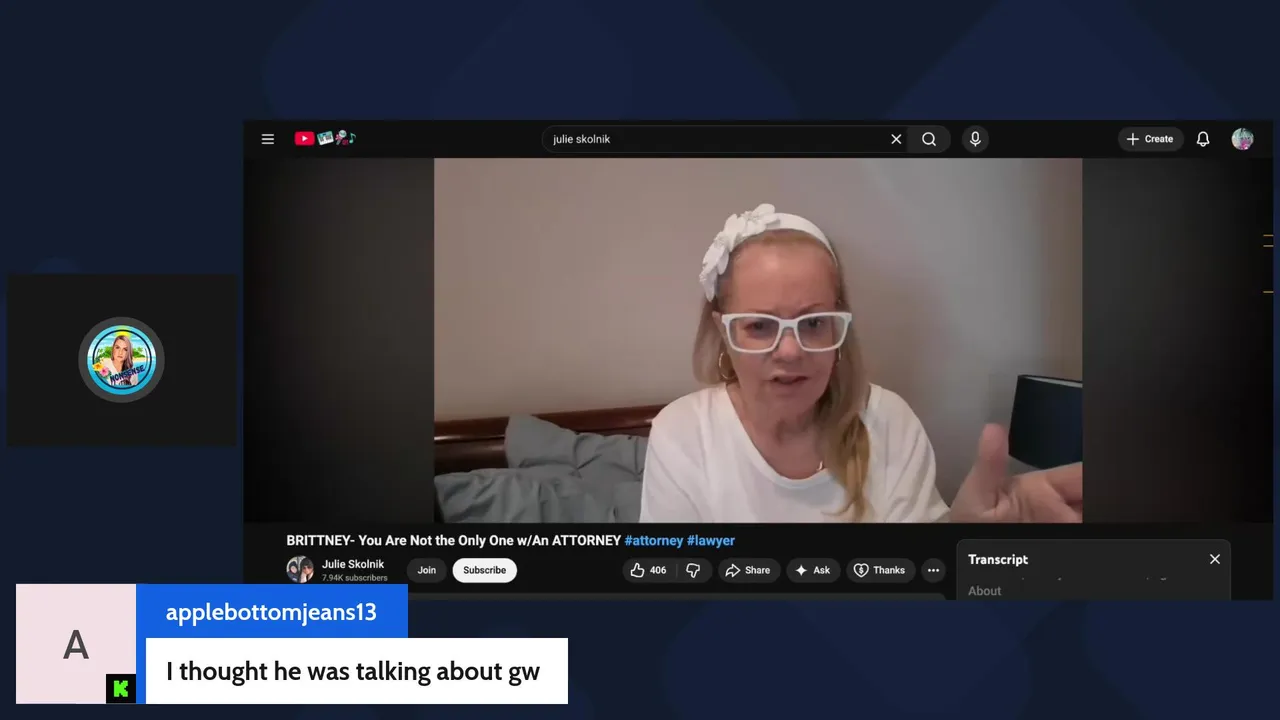The width and height of the screenshot is (1280, 720).
Task: Go to YouTube home via logo
Action: (x=325, y=139)
